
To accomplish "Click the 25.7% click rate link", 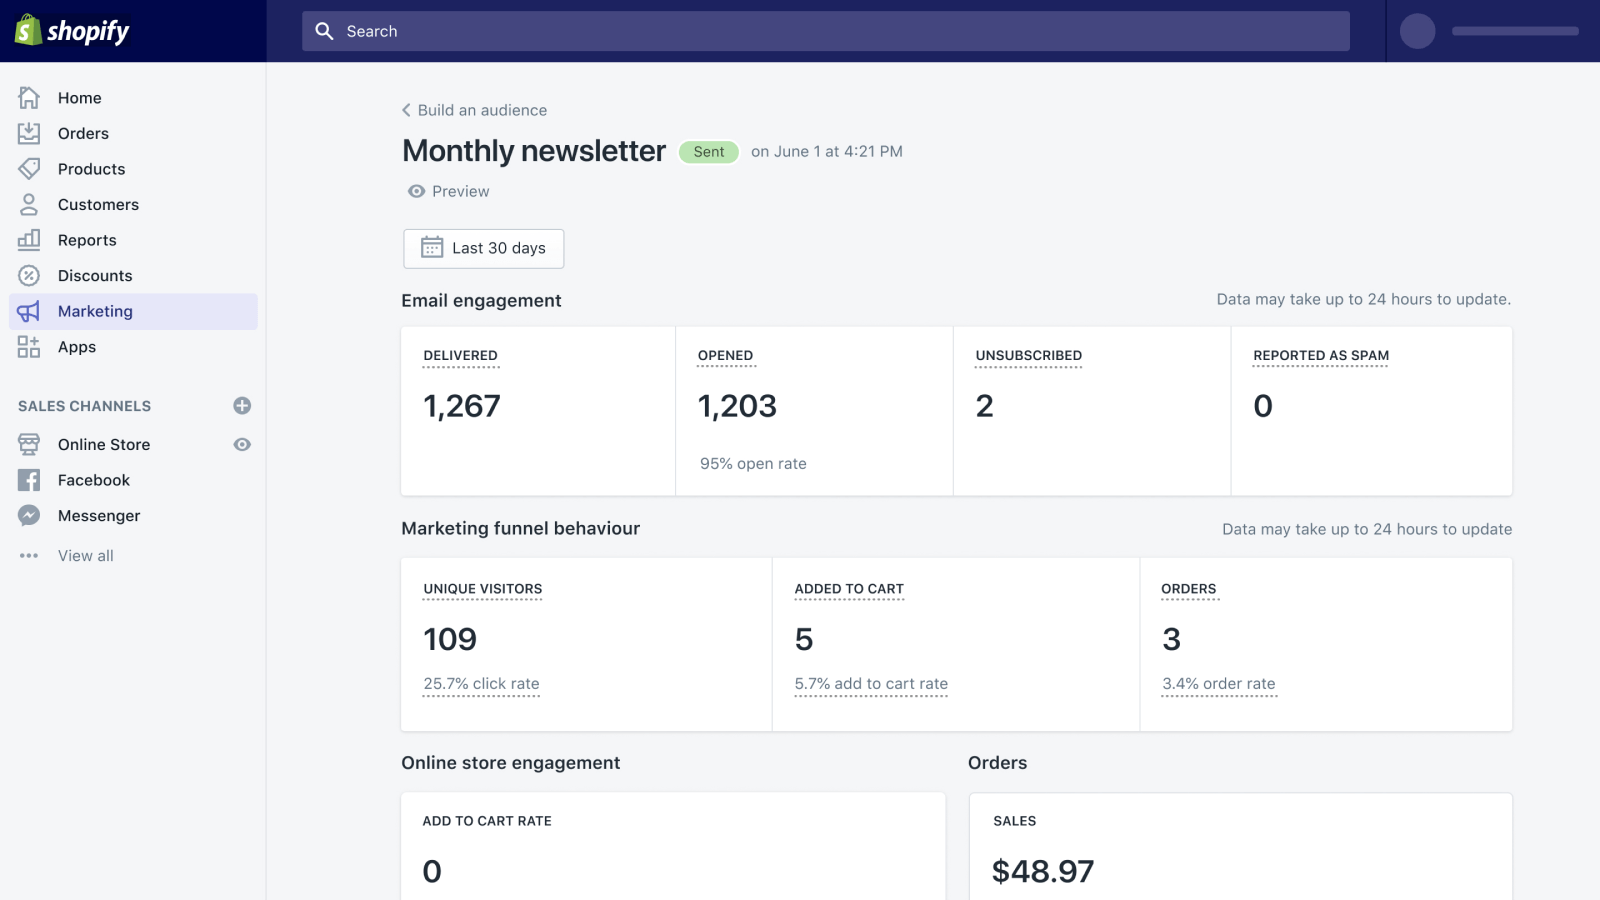I will [x=481, y=684].
